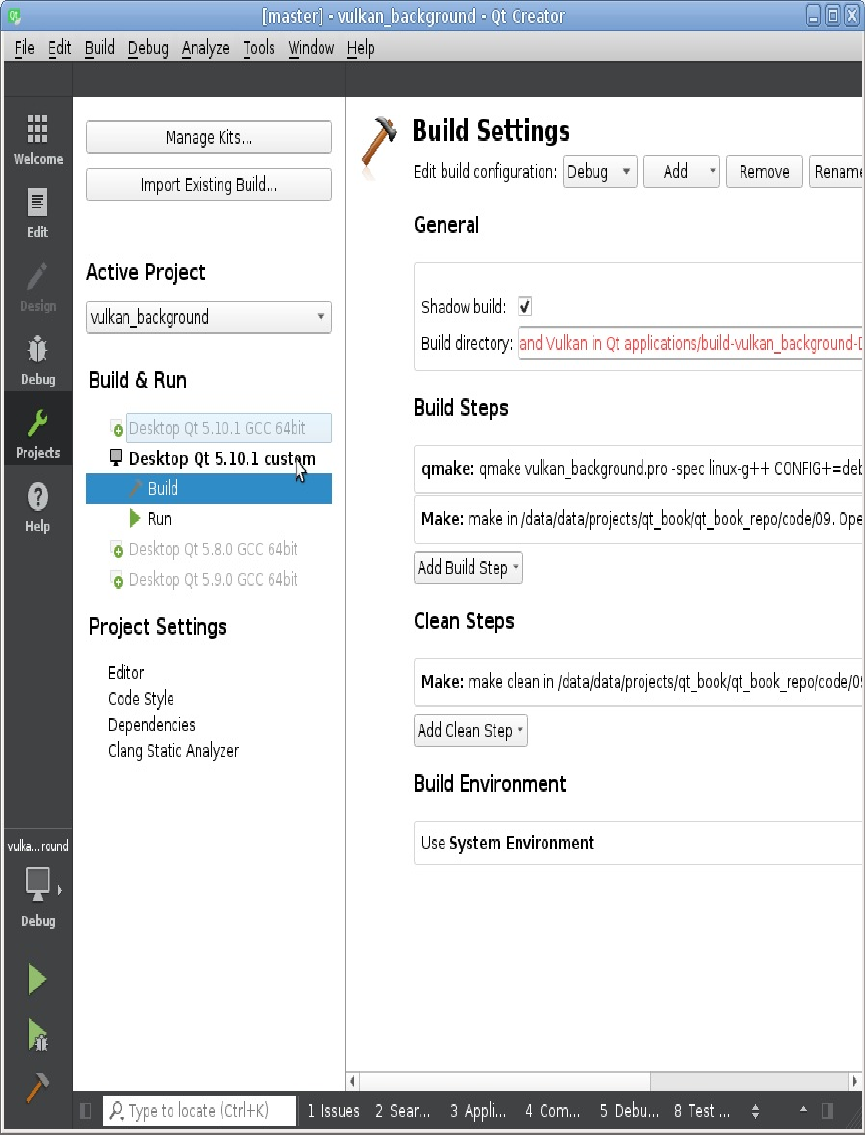Screen dimensions: 865x1135
Task: Open the Issues output pane
Action: click(334, 1110)
